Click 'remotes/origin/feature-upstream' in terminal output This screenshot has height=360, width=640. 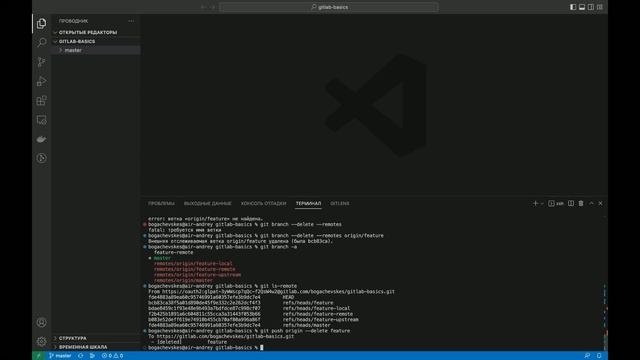198,275
